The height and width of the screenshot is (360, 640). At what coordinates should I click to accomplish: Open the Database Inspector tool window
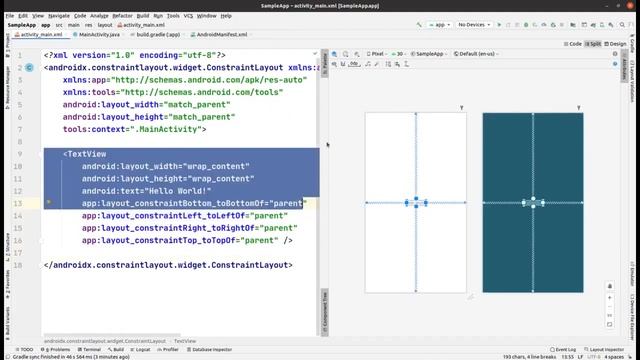click(x=209, y=349)
